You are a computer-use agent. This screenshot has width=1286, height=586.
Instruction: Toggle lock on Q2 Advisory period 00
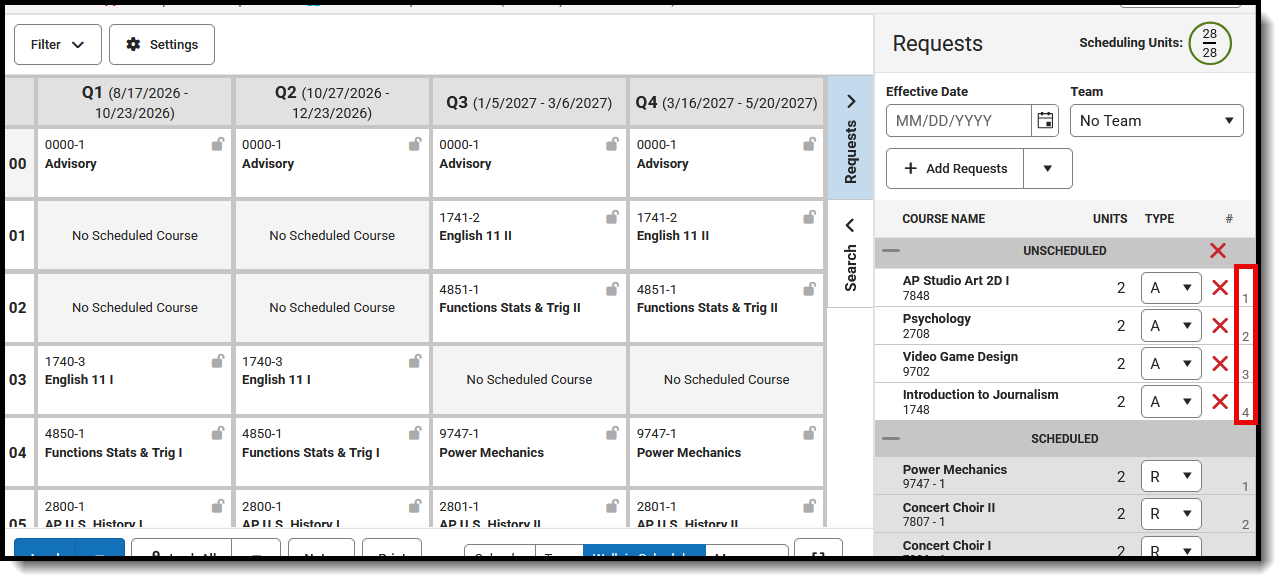click(x=415, y=145)
